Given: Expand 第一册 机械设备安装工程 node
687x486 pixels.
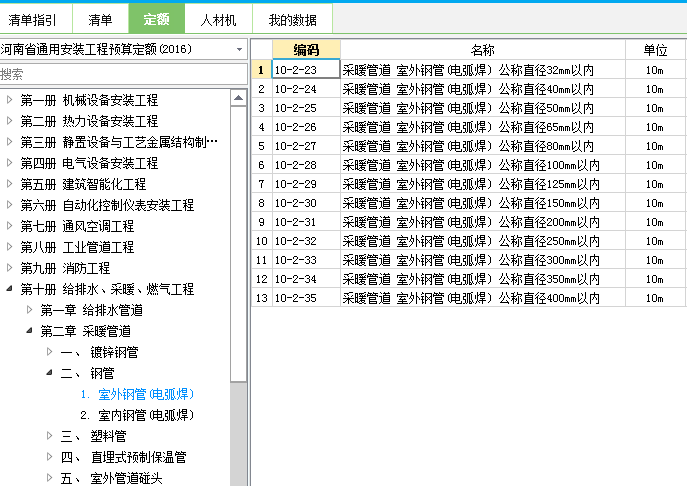Looking at the screenshot, I should click(x=9, y=100).
